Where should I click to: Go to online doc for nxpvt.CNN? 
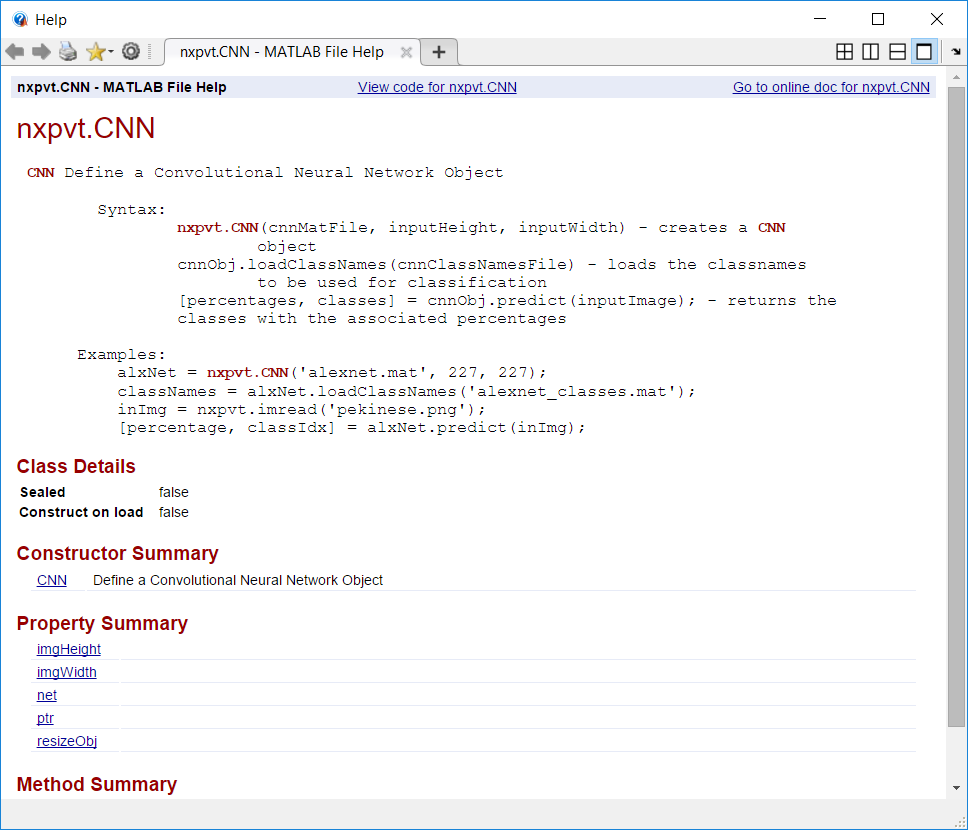tap(831, 87)
